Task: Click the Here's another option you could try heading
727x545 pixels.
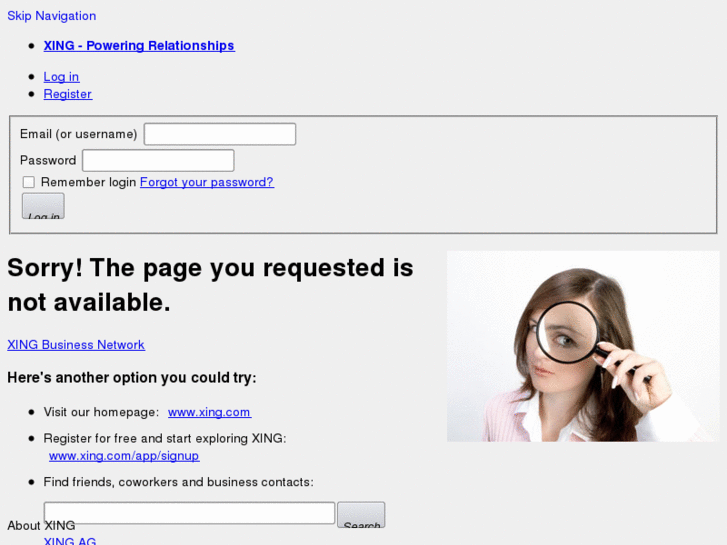Action: [x=132, y=378]
